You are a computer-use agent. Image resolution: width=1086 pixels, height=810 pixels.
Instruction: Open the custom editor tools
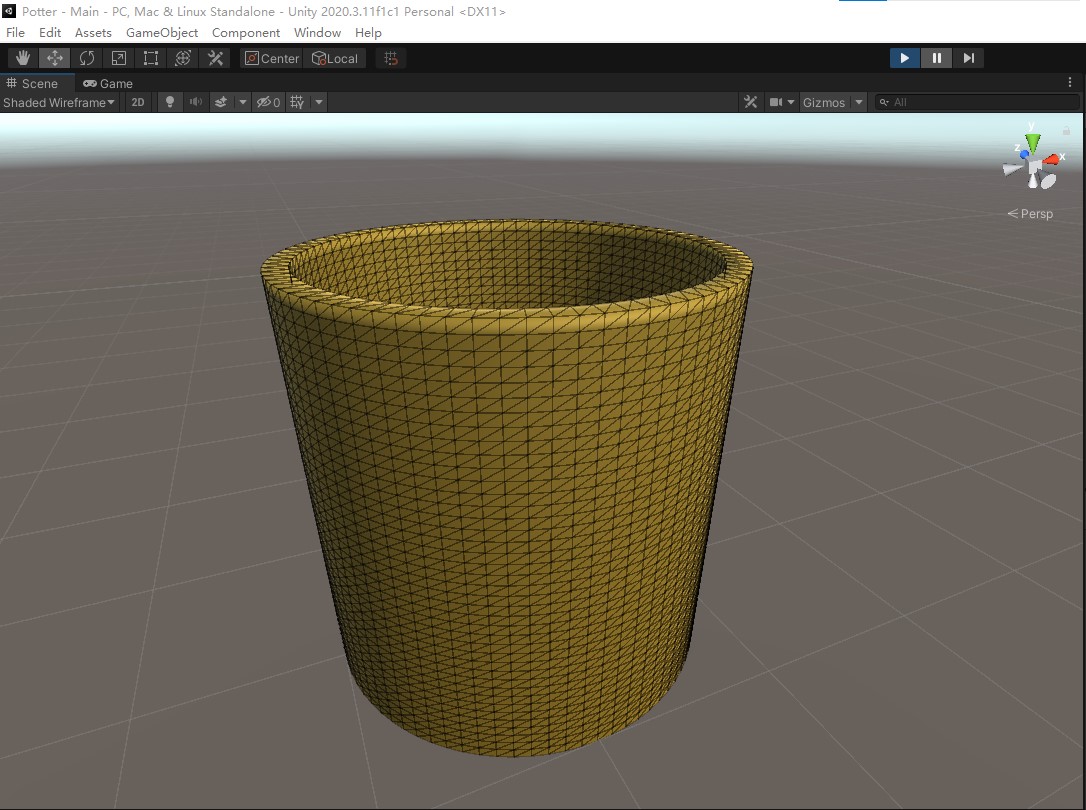215,58
